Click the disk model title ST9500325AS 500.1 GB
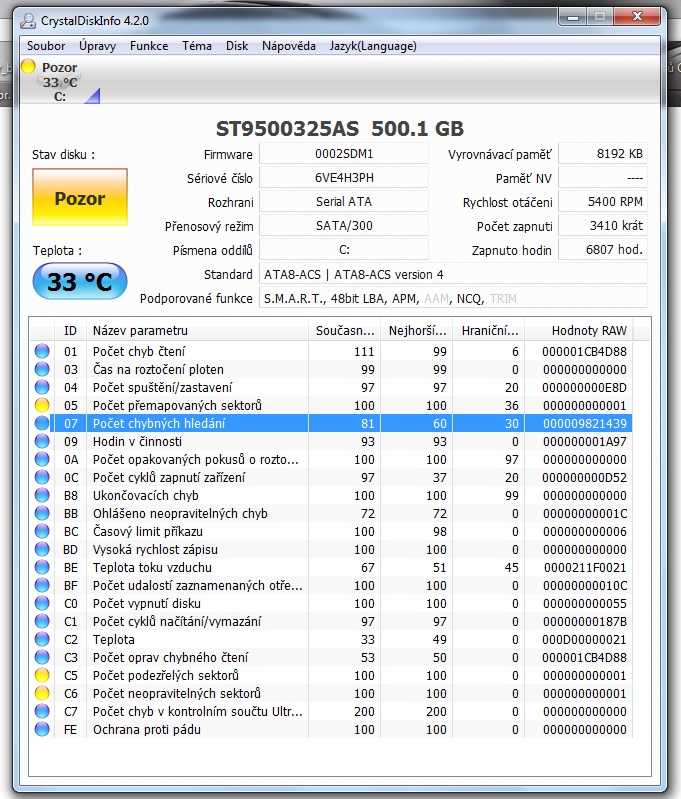681x799 pixels. coord(340,128)
